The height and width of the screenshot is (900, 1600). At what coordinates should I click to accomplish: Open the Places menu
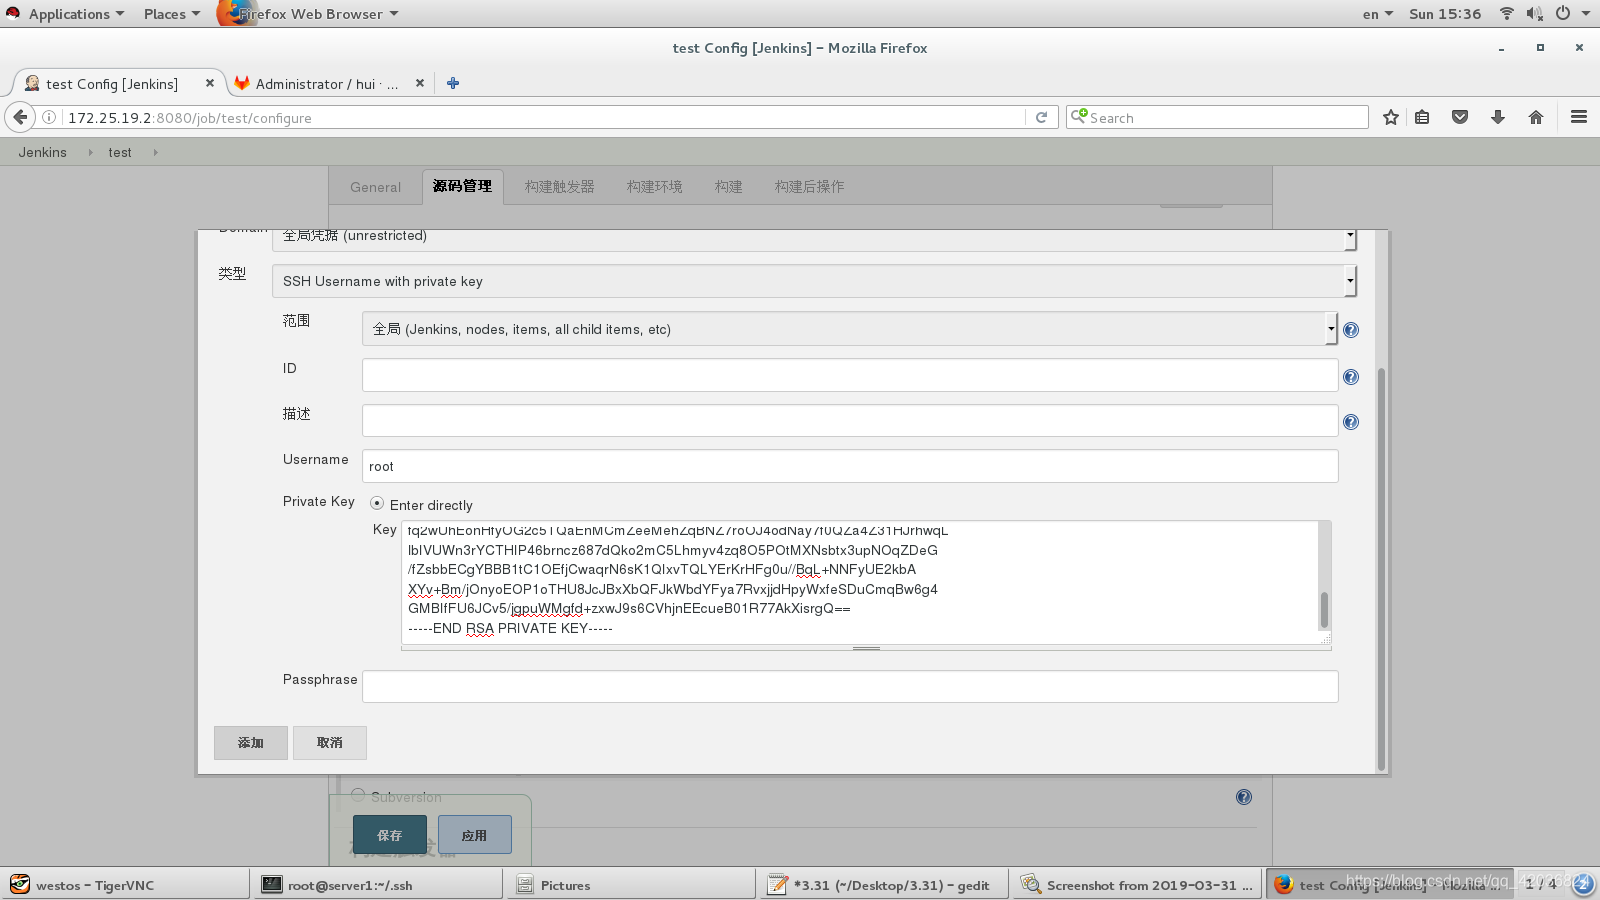pyautogui.click(x=171, y=14)
